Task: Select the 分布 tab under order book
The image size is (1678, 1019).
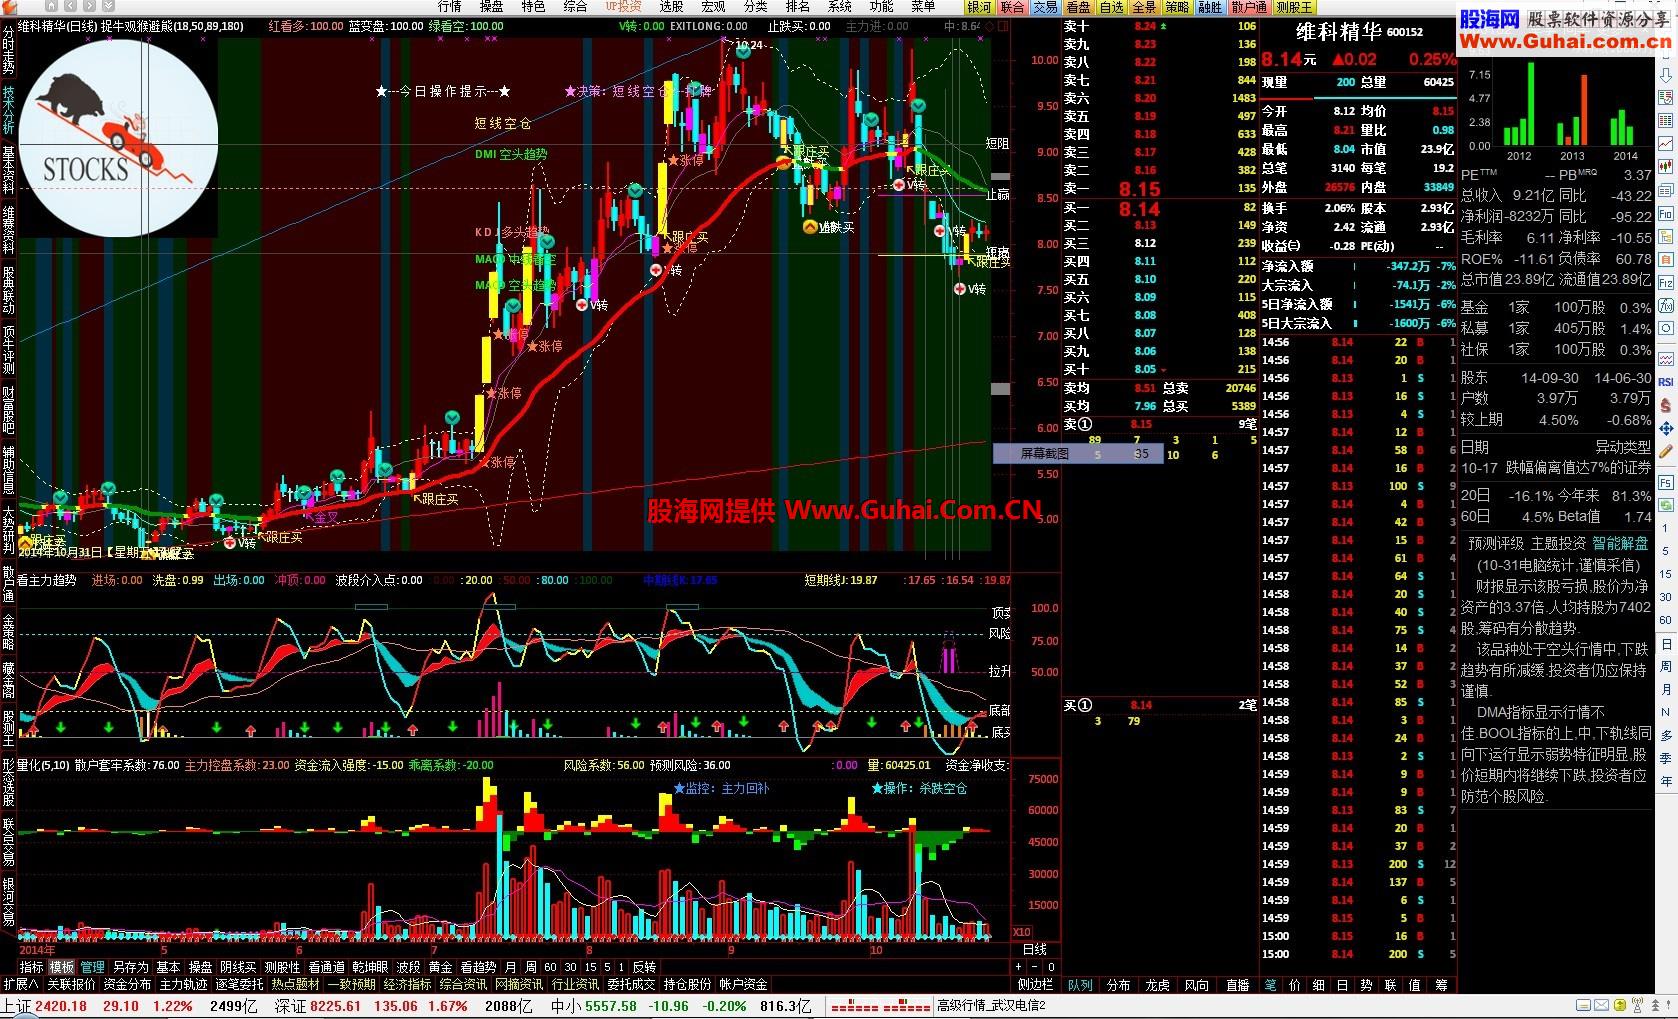Action: tap(1119, 984)
